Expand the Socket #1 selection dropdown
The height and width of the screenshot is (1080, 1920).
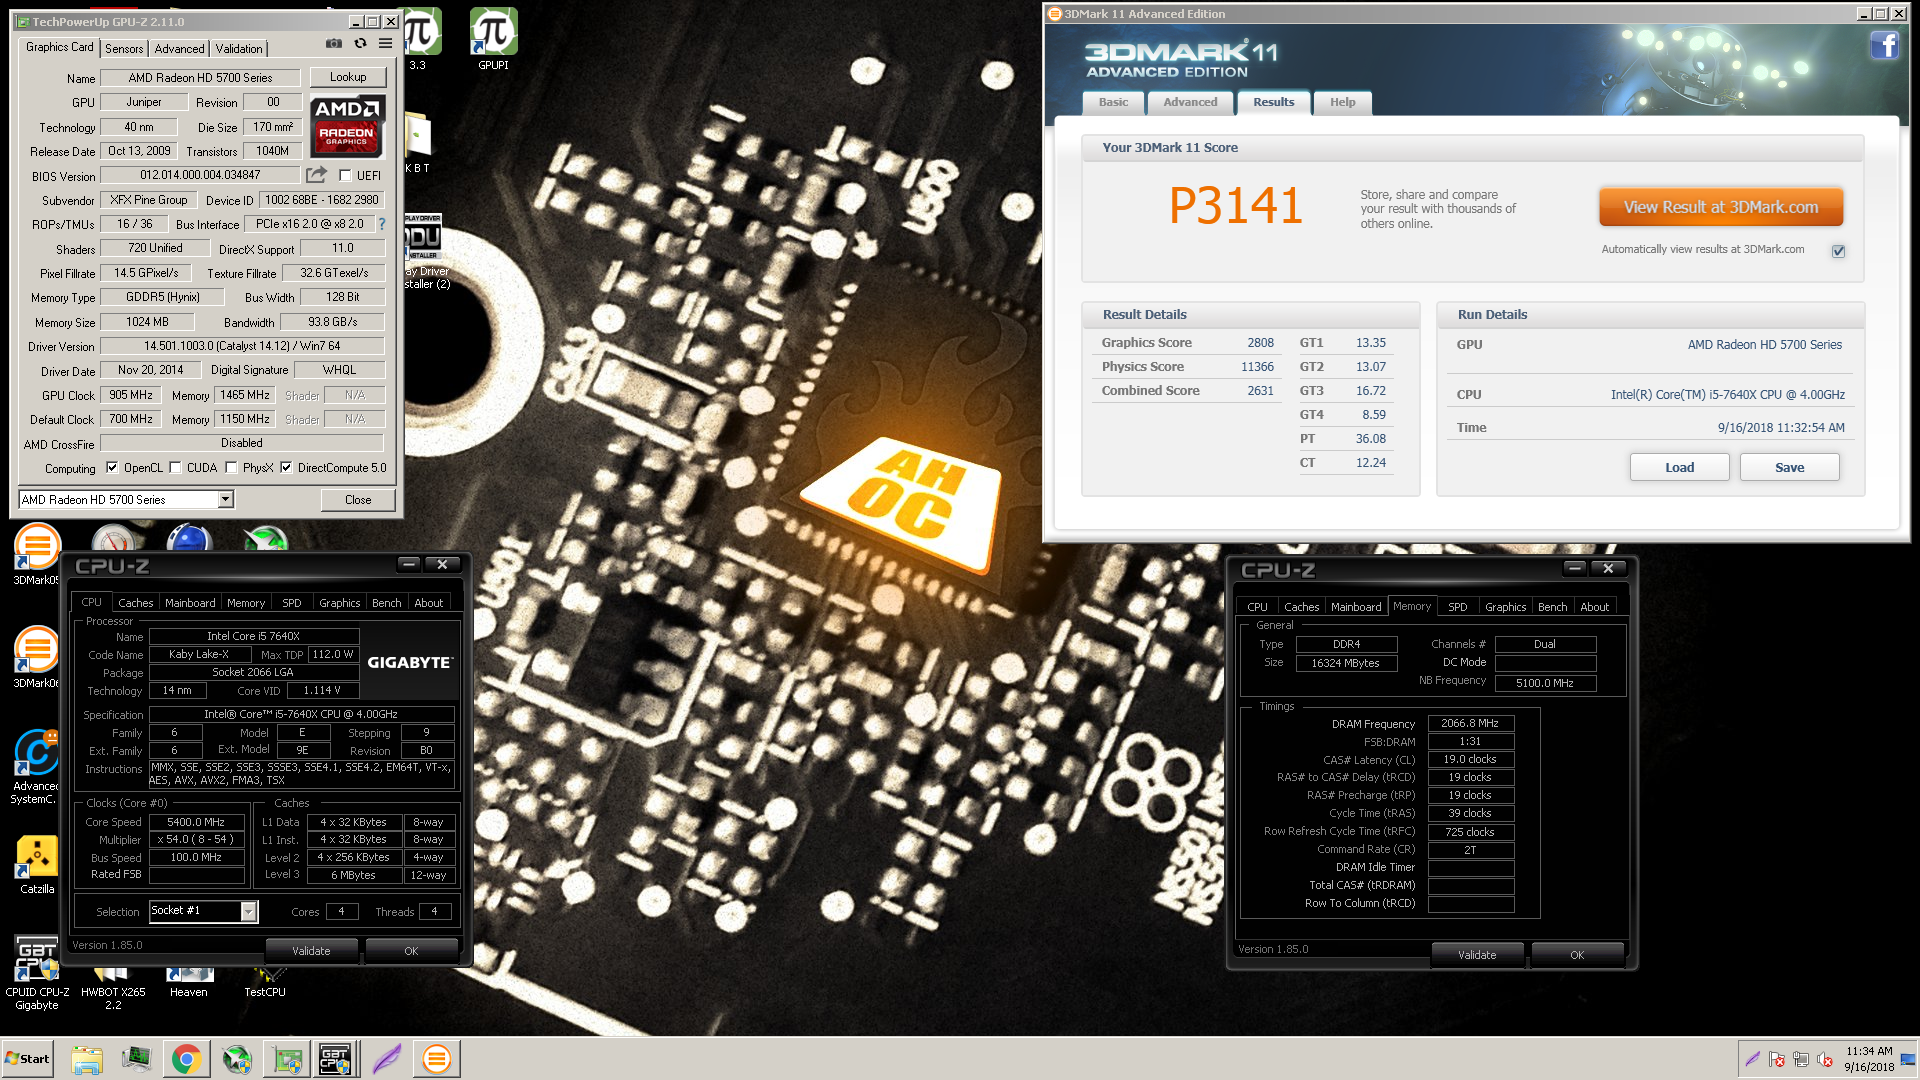click(x=248, y=911)
